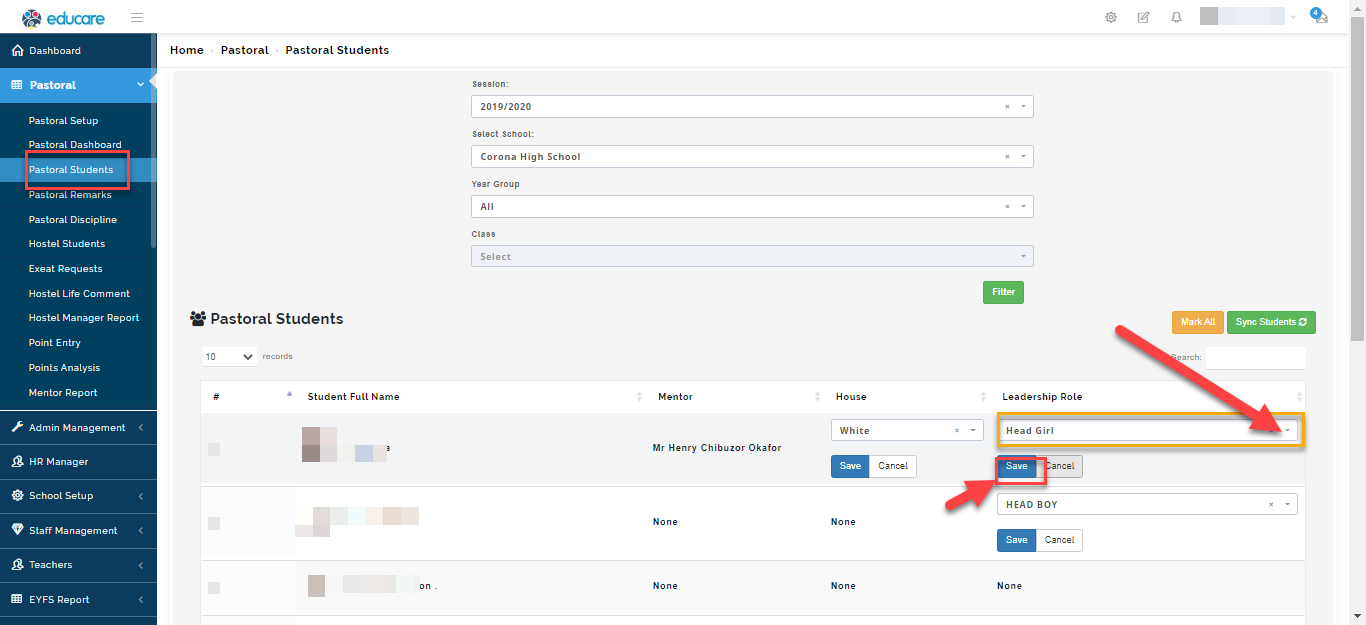Go to Pastoral breadcrumb link
The height and width of the screenshot is (625, 1366).
[x=245, y=50]
